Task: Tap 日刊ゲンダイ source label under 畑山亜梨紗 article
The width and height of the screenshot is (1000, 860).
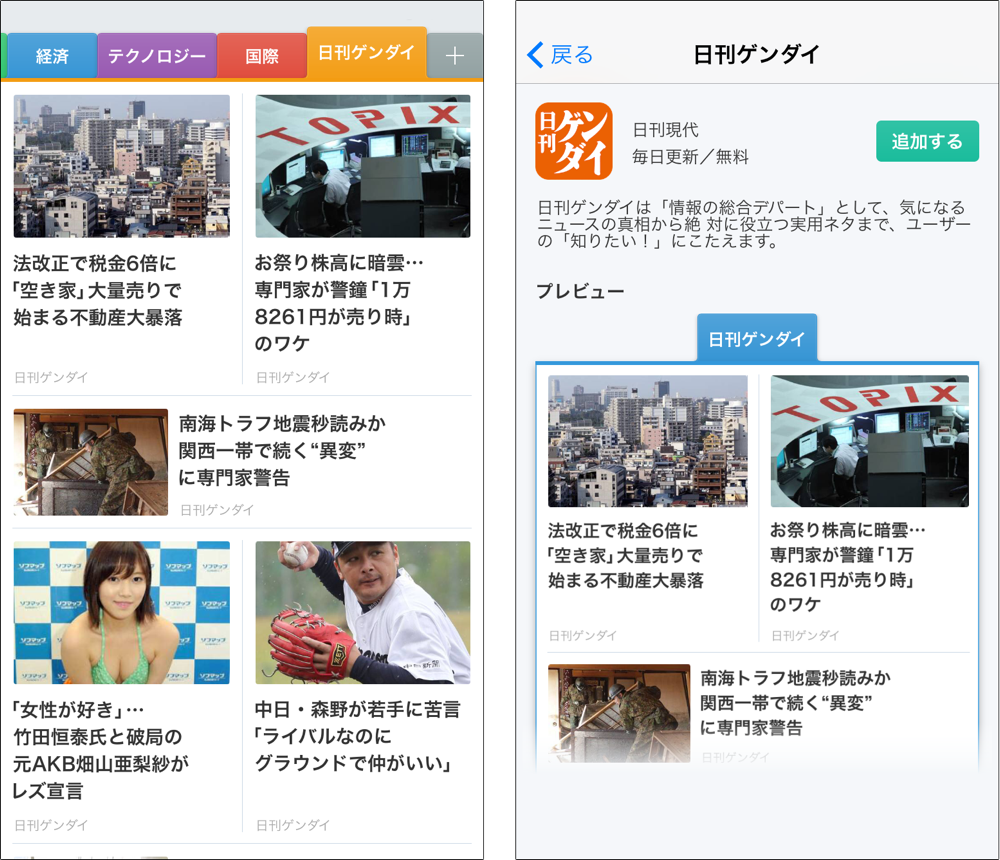Action: [x=51, y=826]
